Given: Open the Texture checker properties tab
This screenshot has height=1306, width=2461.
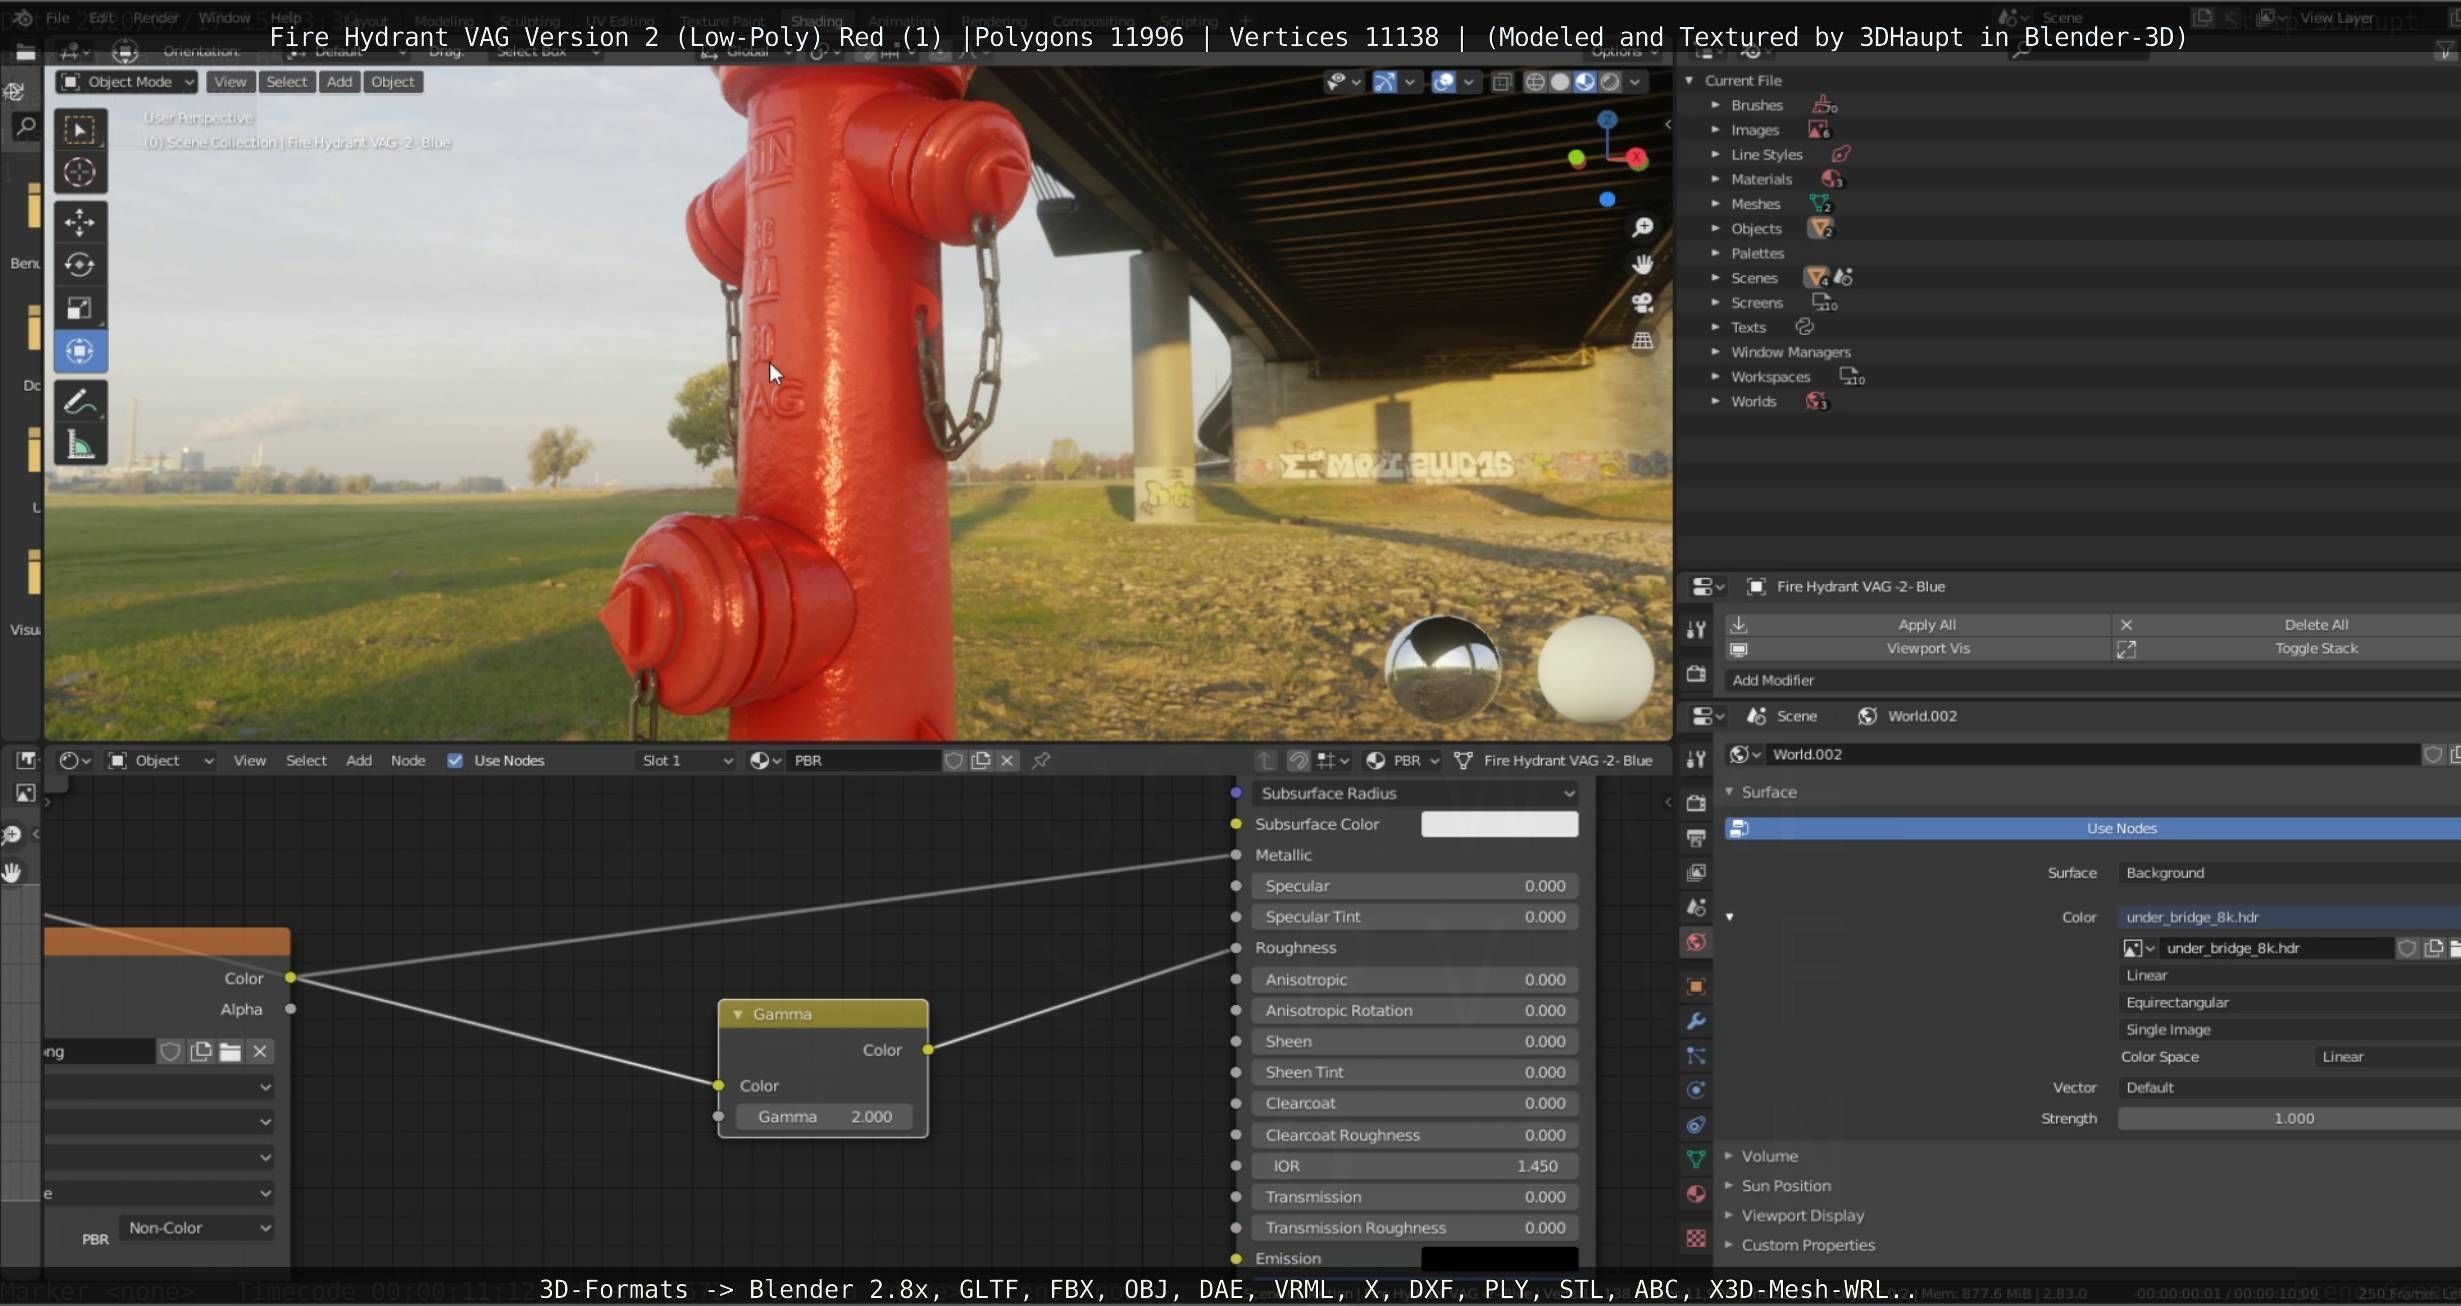Looking at the screenshot, I should [x=1696, y=1238].
